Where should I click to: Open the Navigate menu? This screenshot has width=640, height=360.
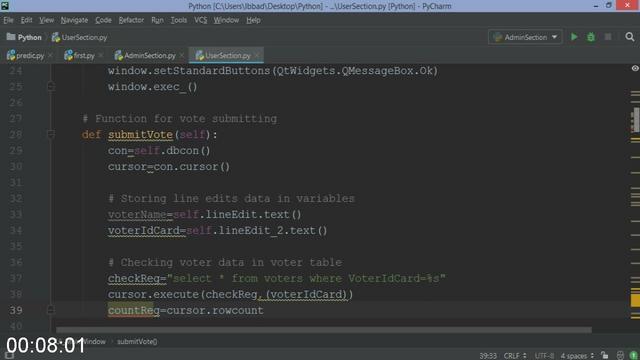click(74, 20)
